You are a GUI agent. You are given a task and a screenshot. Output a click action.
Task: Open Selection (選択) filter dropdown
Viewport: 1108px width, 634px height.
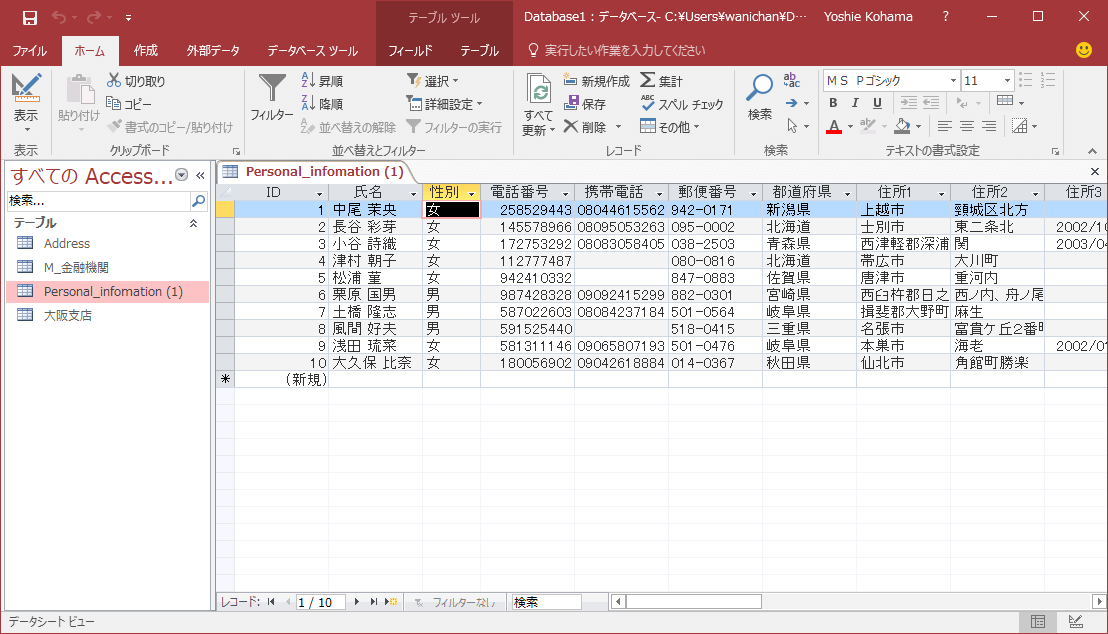[432, 81]
